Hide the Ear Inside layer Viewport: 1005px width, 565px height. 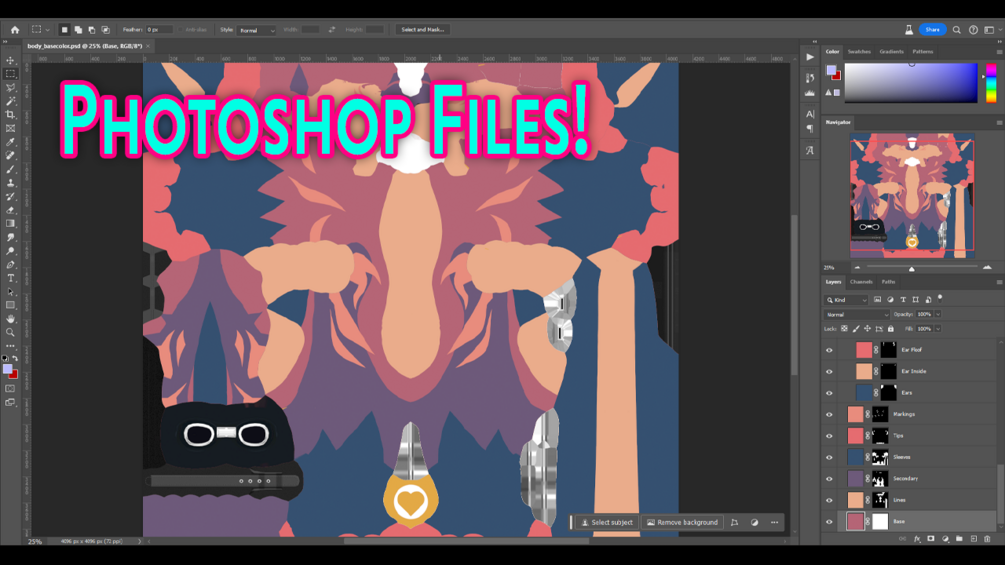point(829,372)
